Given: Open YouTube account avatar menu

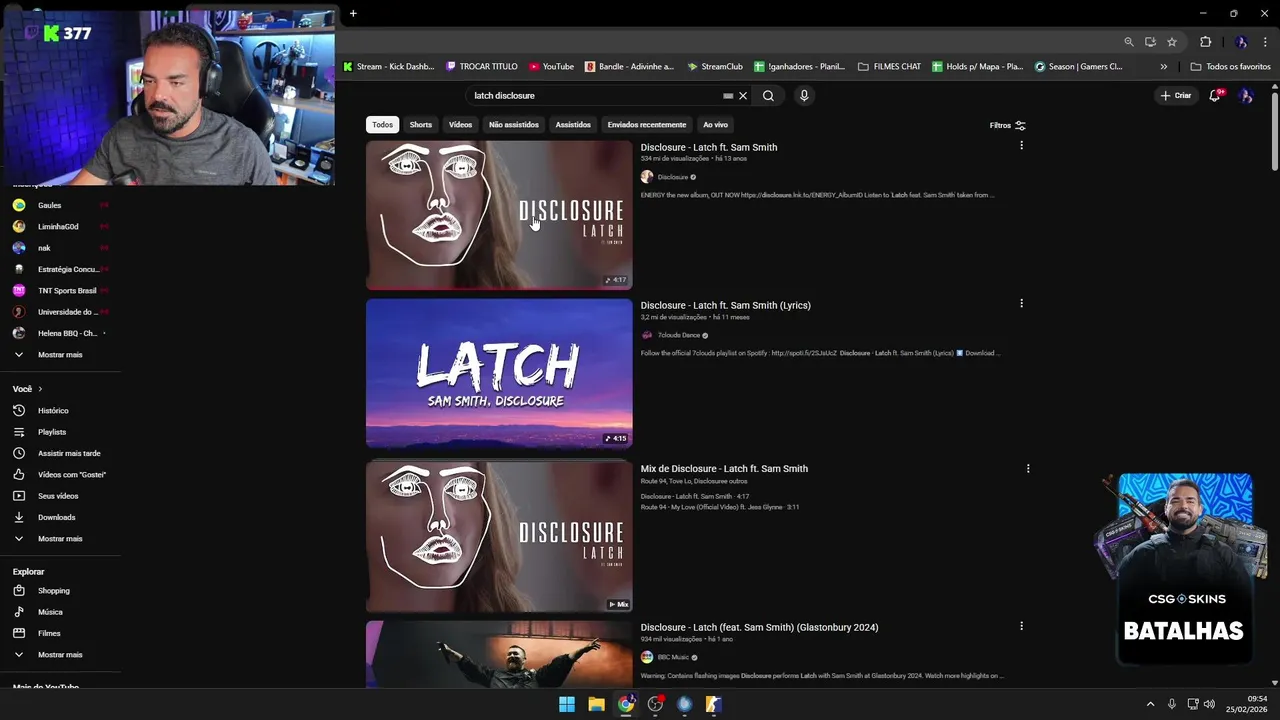Looking at the screenshot, I should [x=1246, y=95].
